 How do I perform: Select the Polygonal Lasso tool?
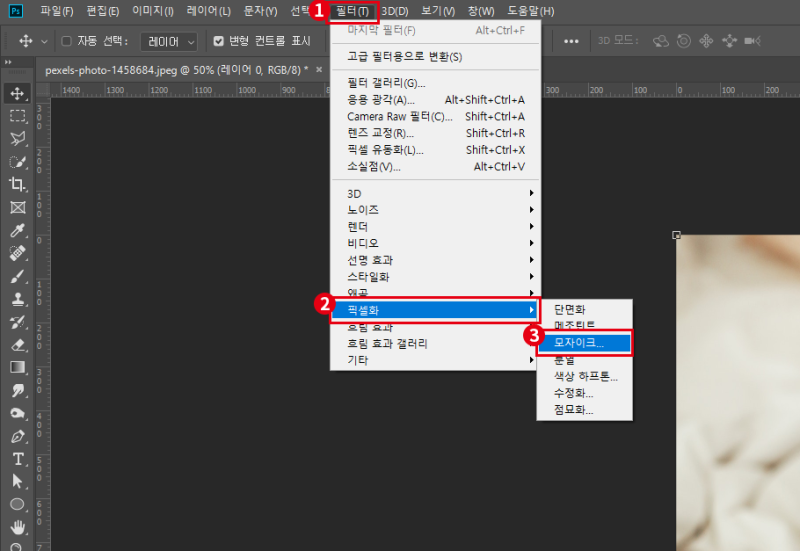coord(17,139)
